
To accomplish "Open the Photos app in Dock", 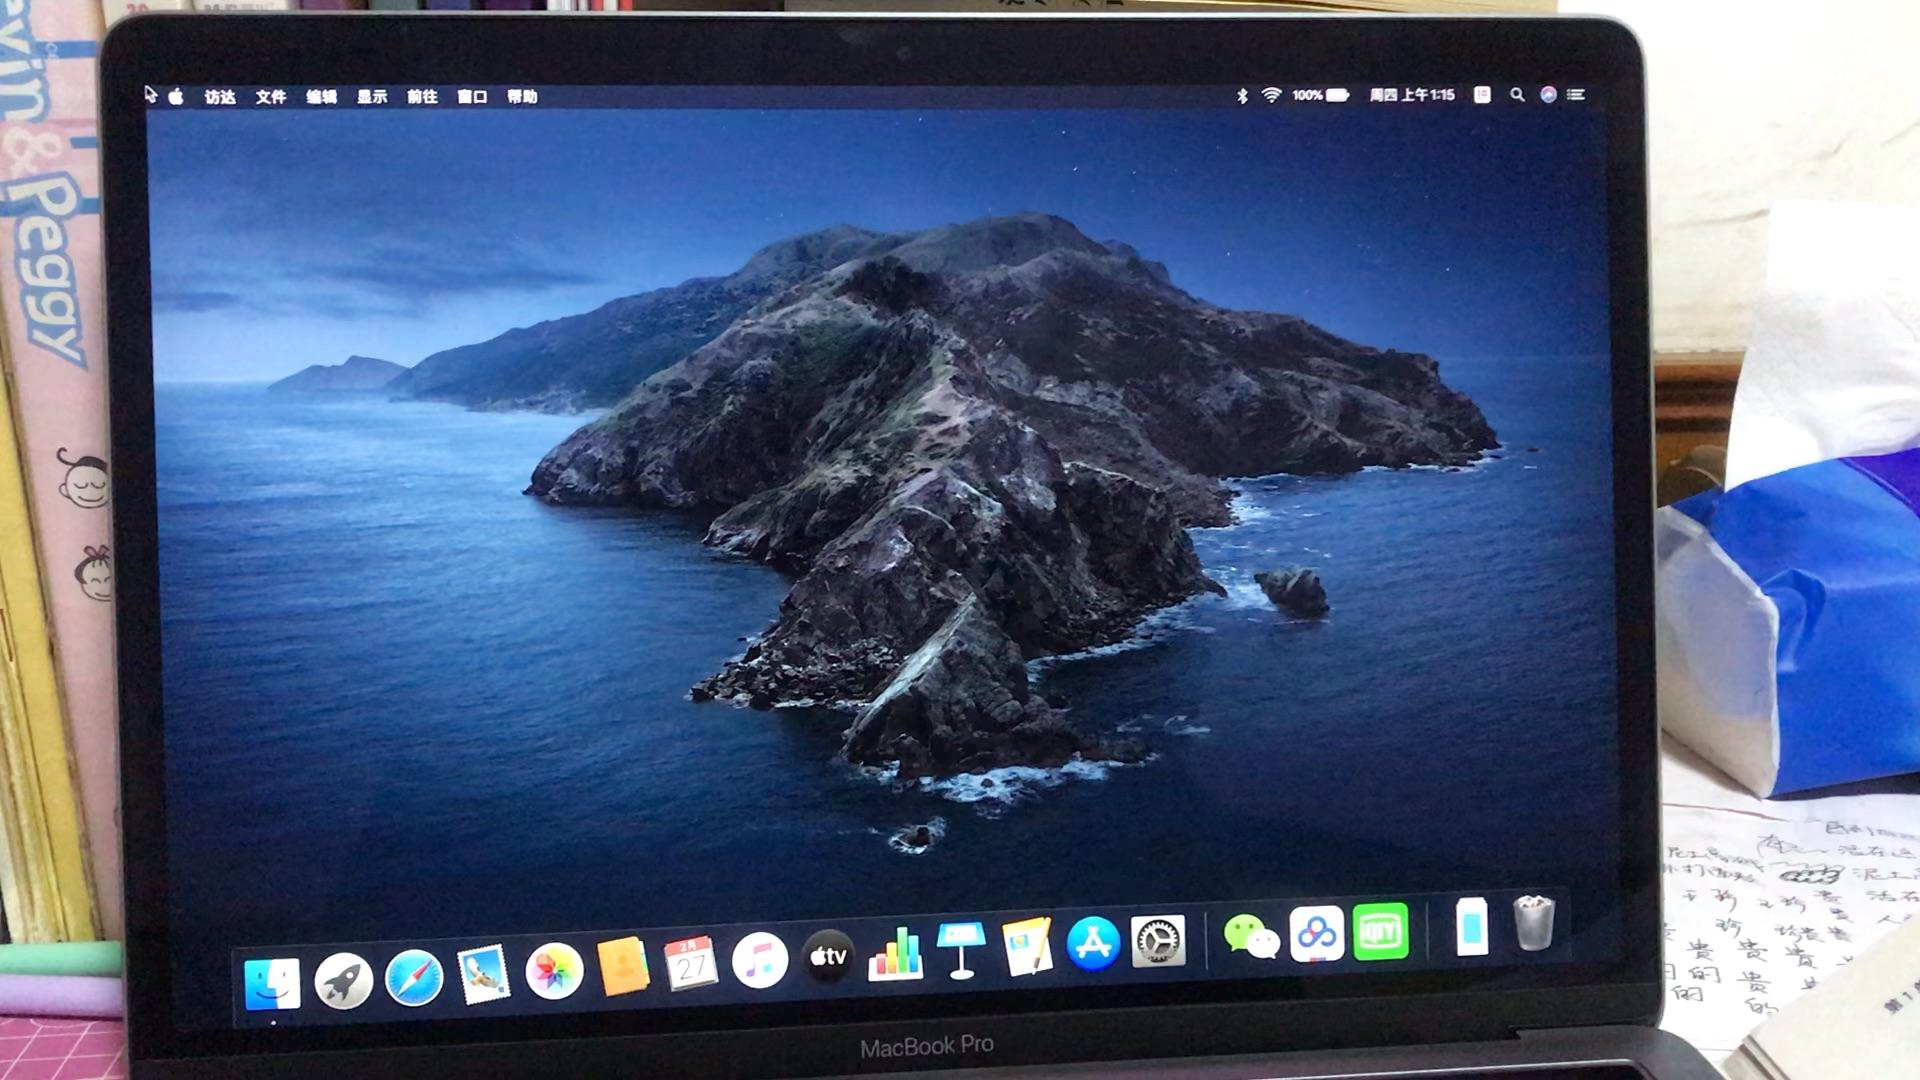I will point(554,970).
